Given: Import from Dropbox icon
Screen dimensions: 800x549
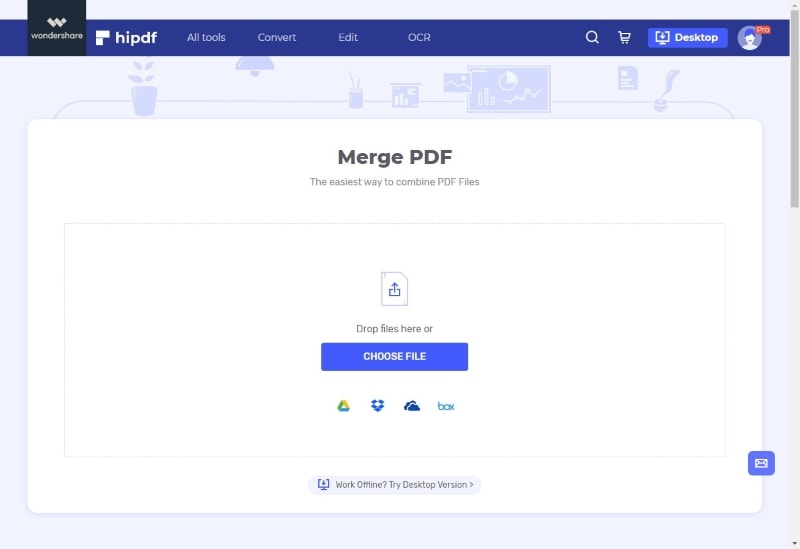Looking at the screenshot, I should pyautogui.click(x=378, y=406).
